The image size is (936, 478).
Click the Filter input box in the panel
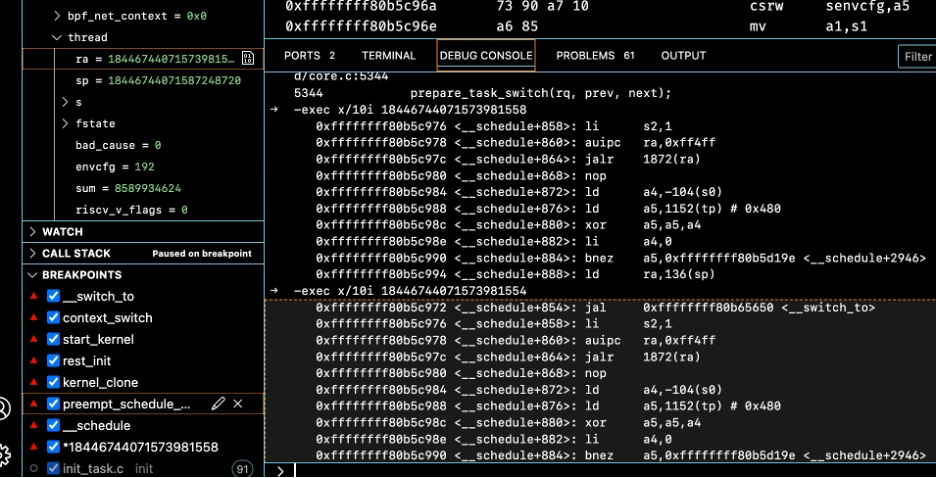click(x=916, y=57)
